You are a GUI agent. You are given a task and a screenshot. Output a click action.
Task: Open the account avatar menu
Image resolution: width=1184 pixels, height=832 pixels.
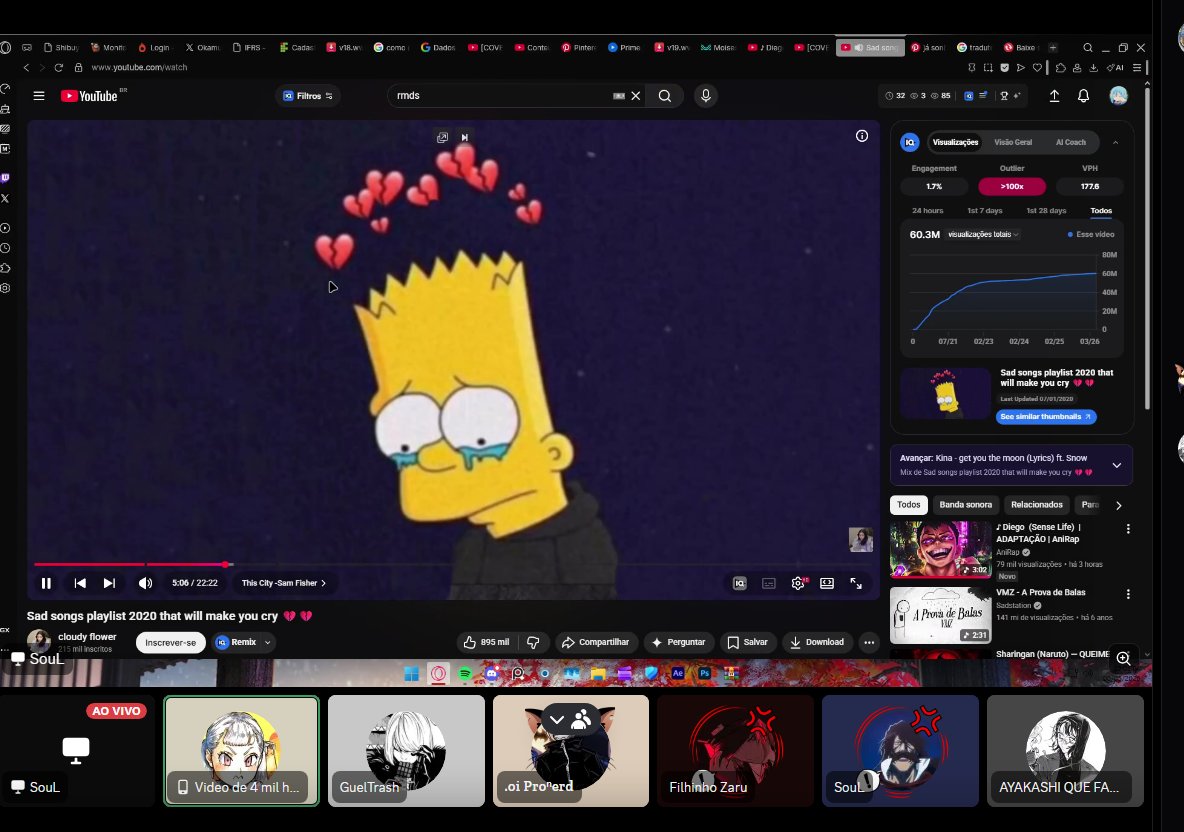tap(1118, 96)
